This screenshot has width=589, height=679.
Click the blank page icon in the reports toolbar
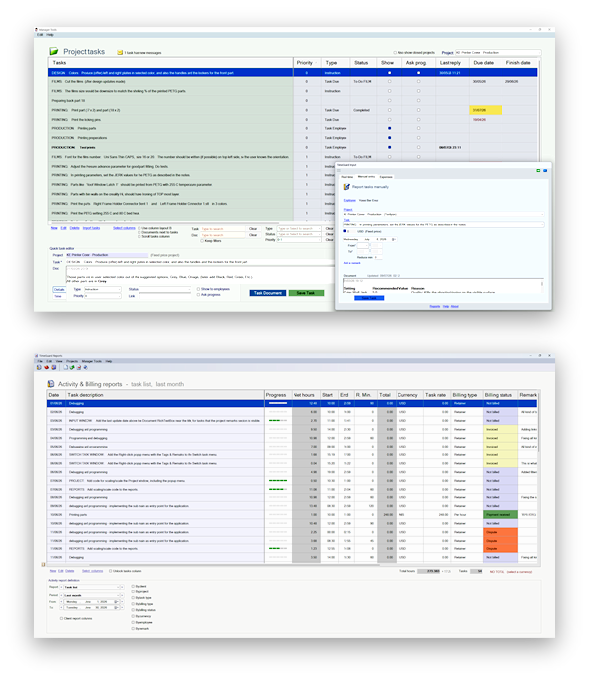[66, 367]
